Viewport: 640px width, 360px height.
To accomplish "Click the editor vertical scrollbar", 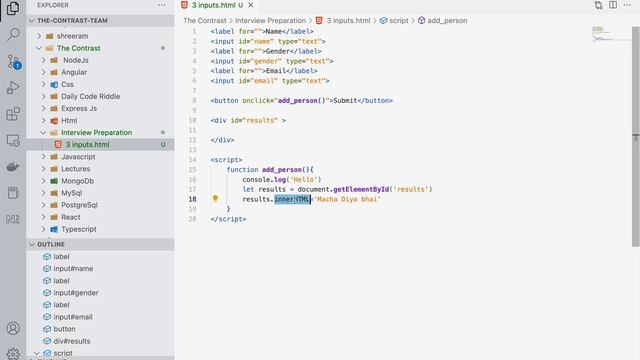I will click(x=636, y=137).
